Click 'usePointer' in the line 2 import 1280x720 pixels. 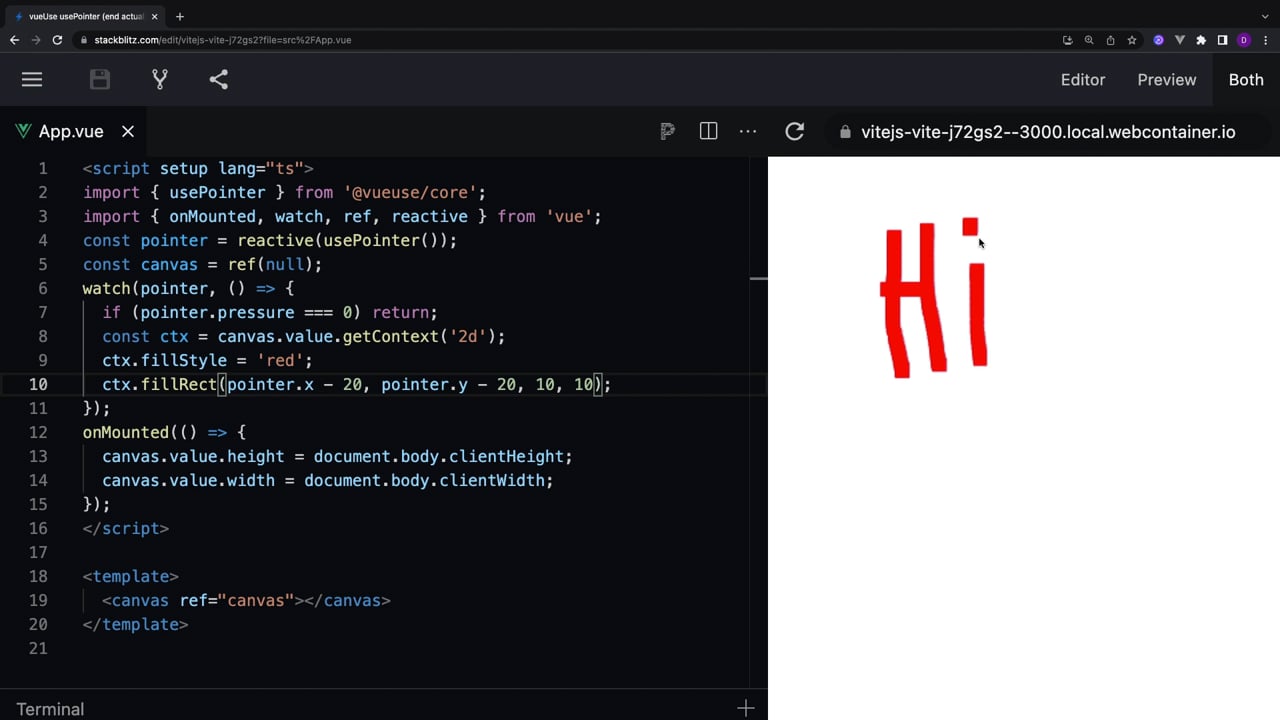click(217, 192)
